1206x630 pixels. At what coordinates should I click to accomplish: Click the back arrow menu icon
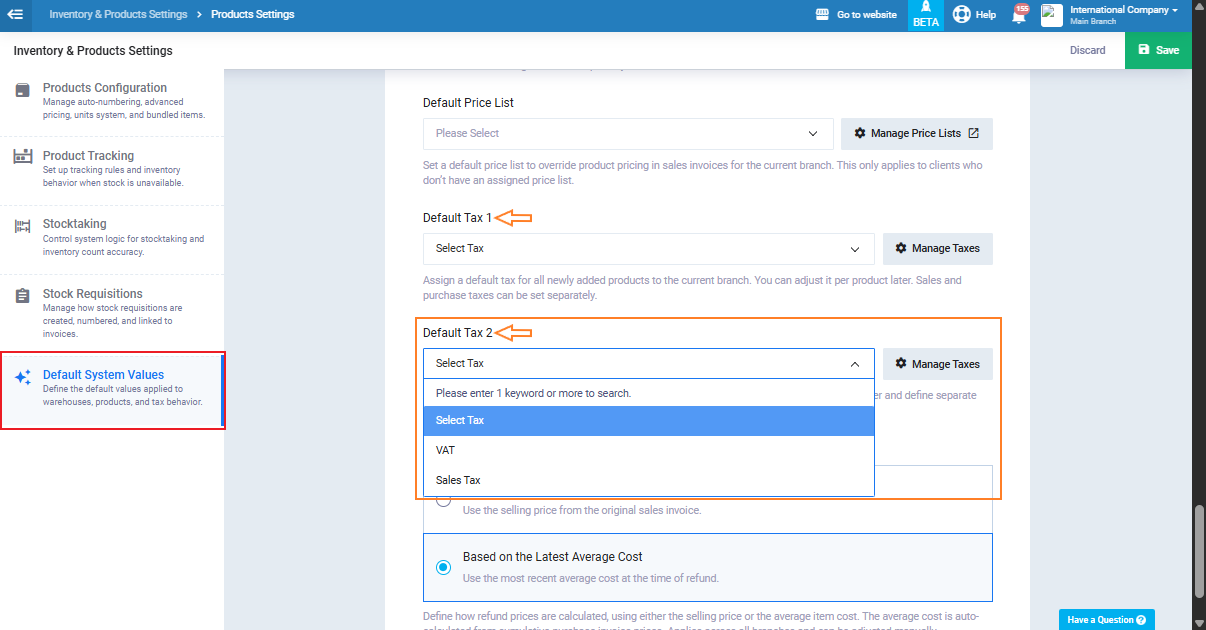15,14
